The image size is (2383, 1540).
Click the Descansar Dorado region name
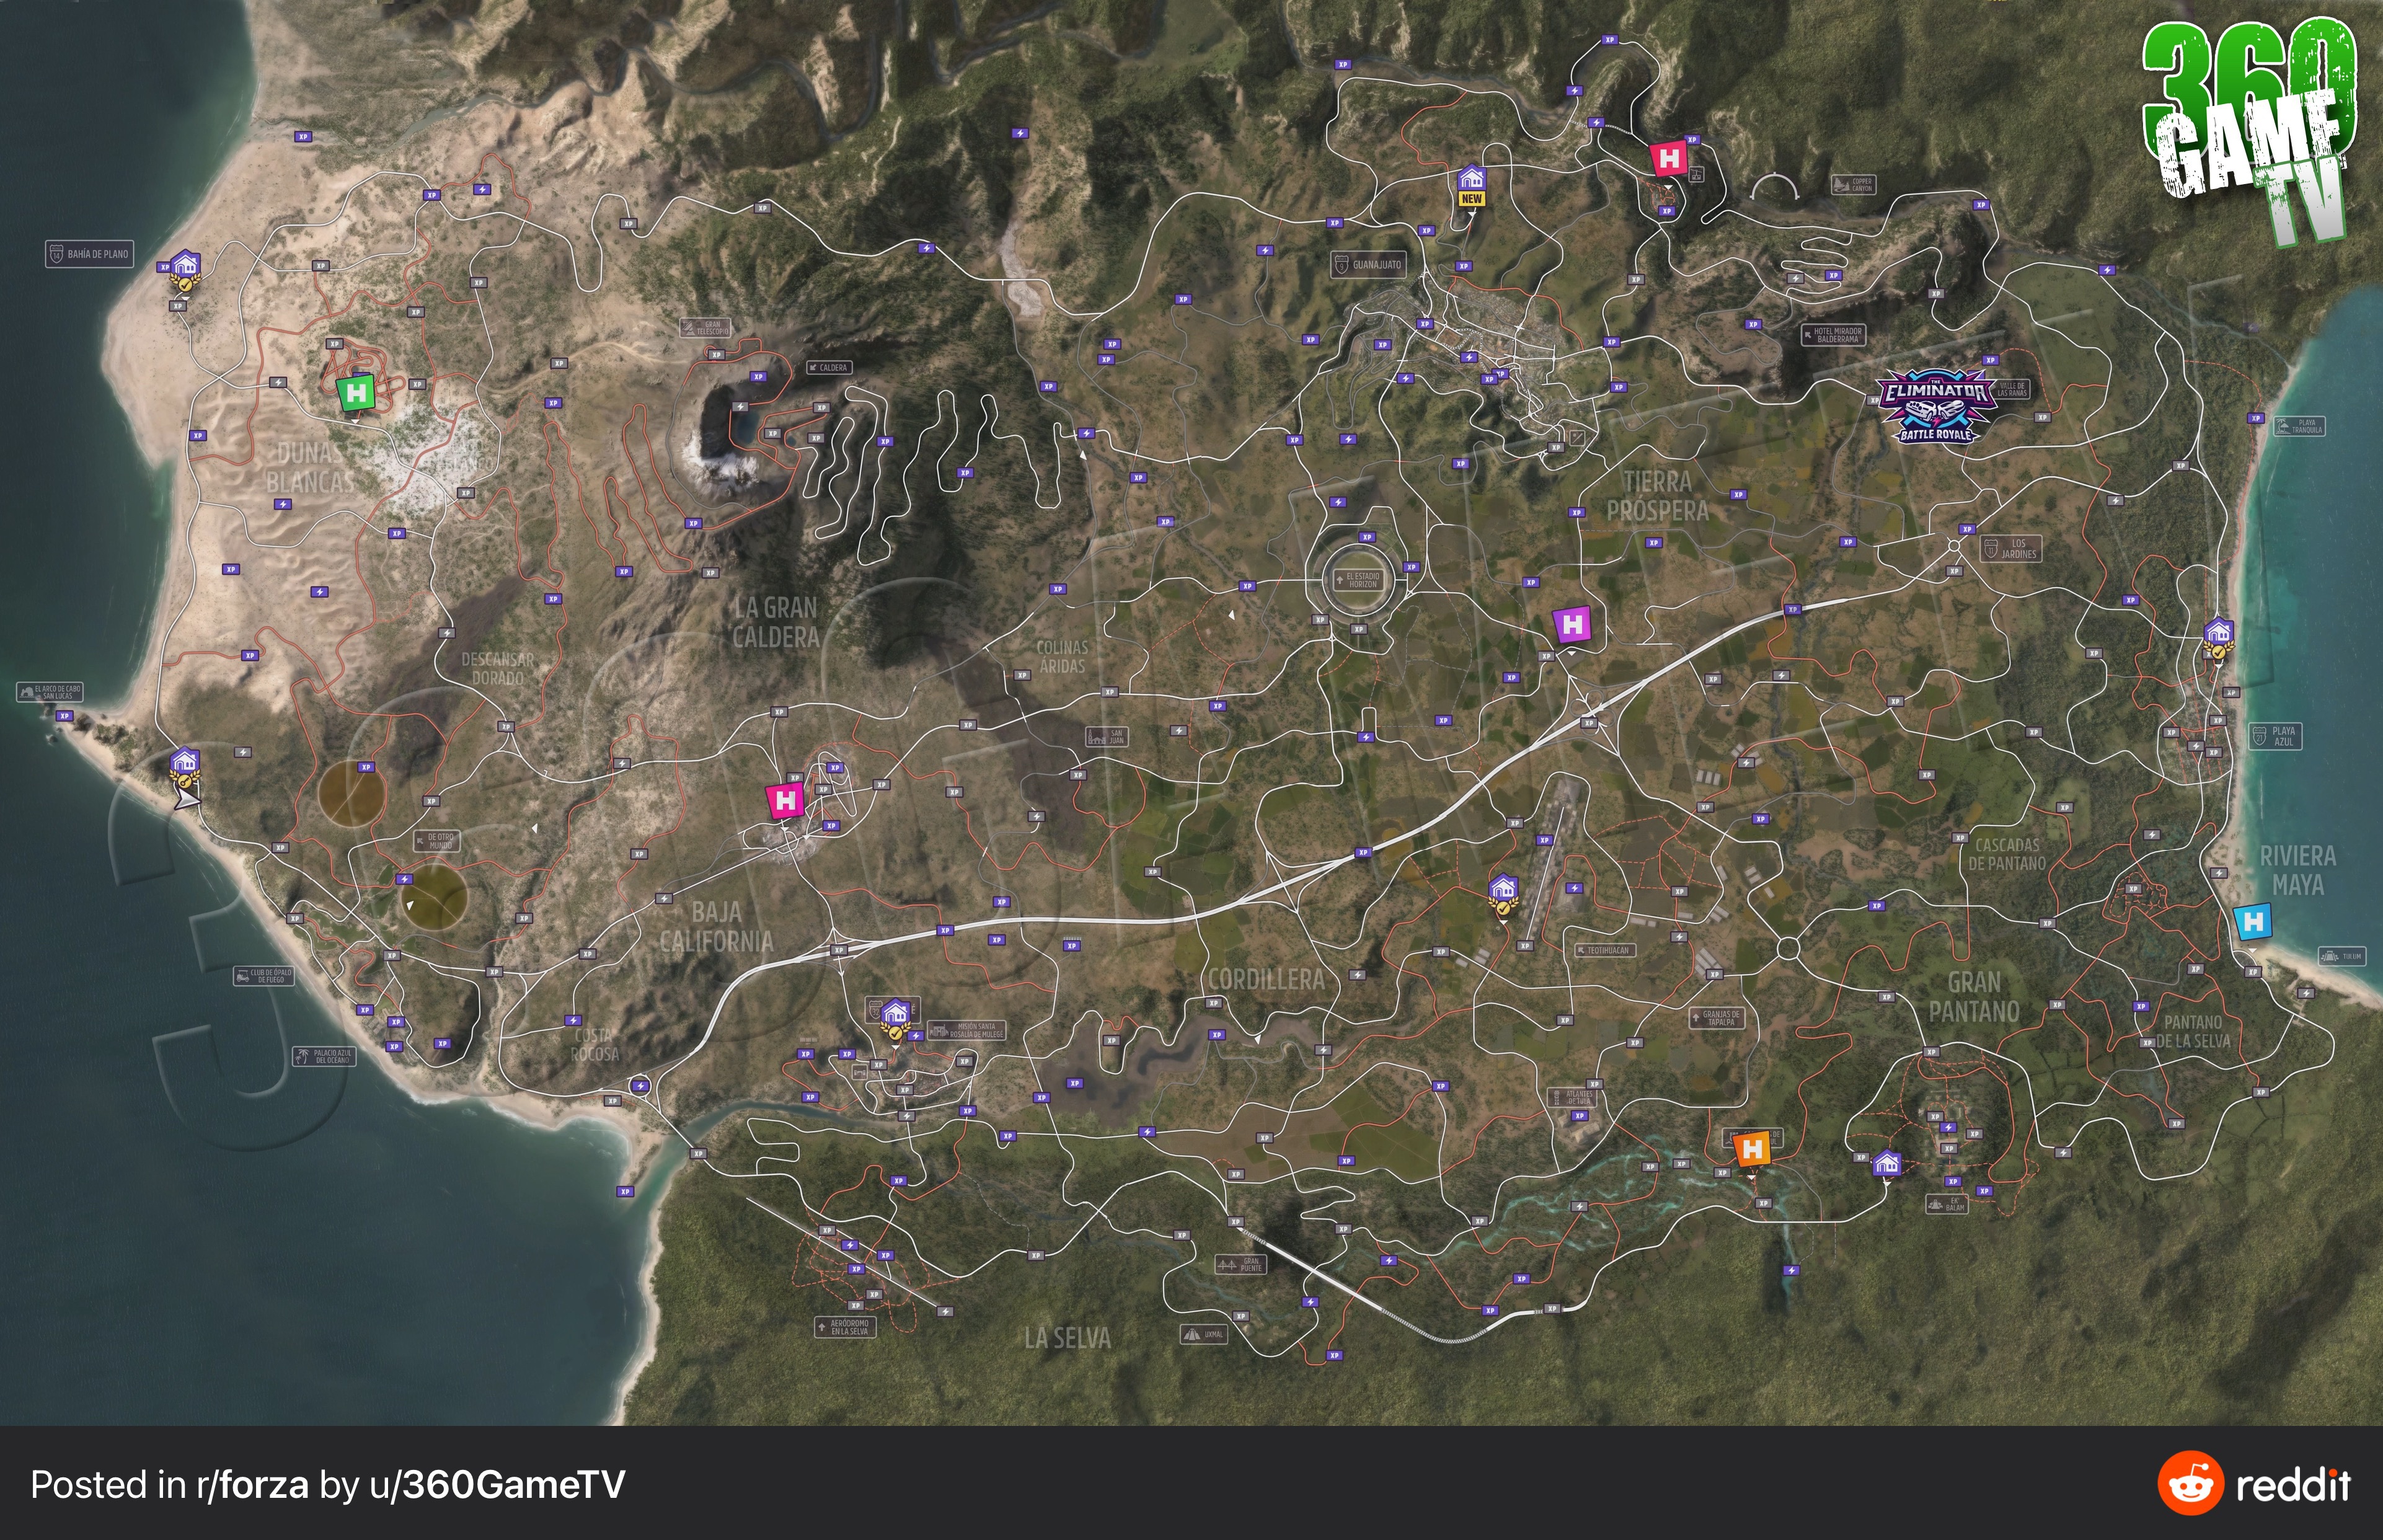coord(498,669)
